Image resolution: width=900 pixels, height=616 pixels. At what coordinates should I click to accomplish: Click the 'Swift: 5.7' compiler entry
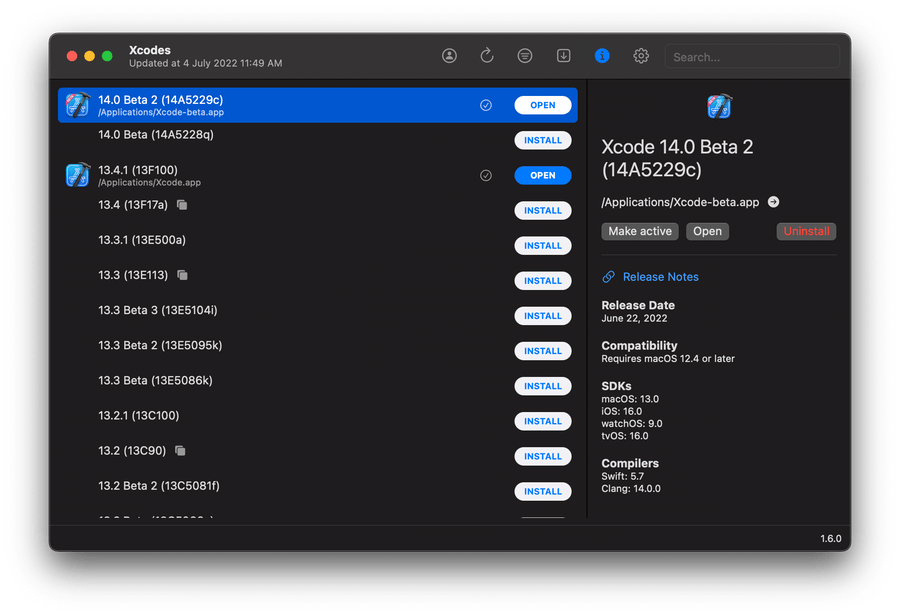[x=623, y=476]
